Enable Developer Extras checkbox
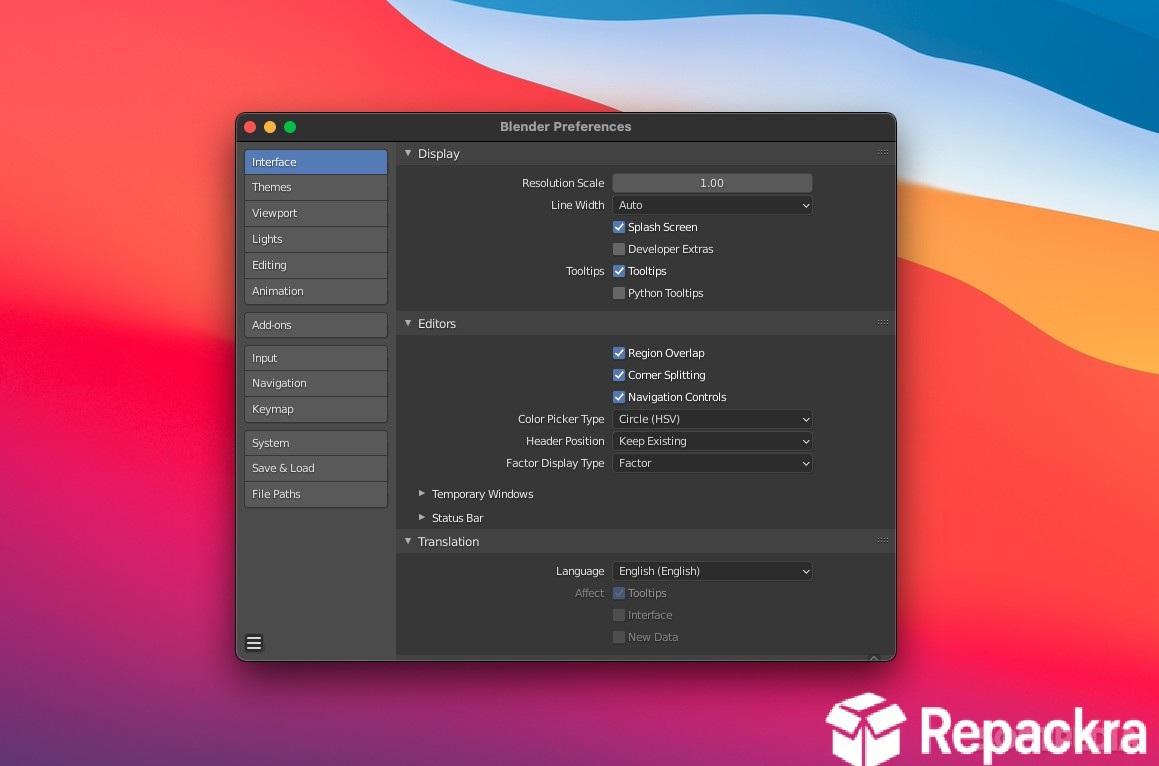 pyautogui.click(x=619, y=249)
